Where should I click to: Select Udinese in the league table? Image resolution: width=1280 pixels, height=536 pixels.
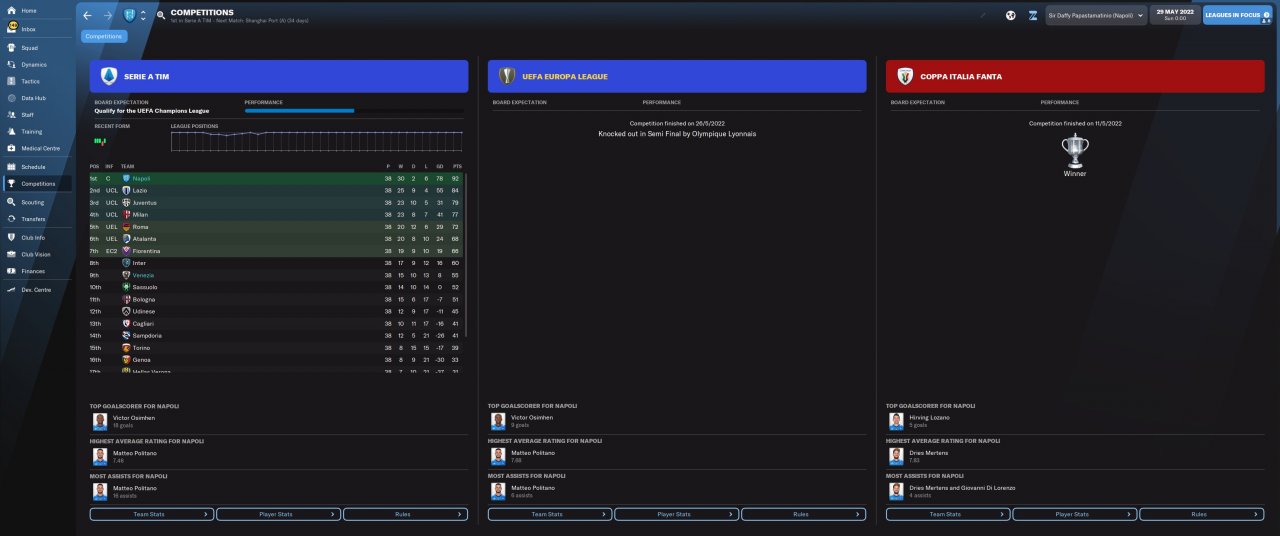click(x=276, y=311)
